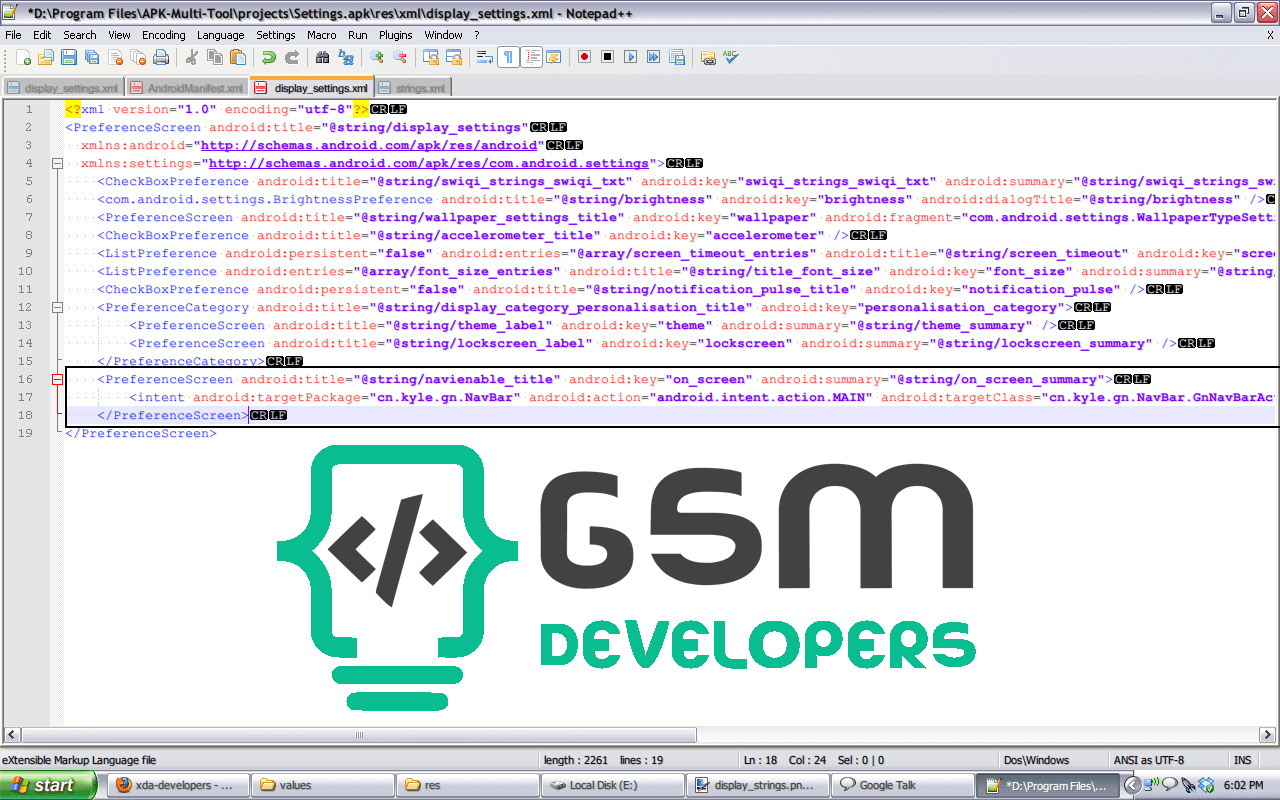The image size is (1280, 800).
Task: Collapse the PreferenceCategory fold on line 12
Action: (x=57, y=307)
